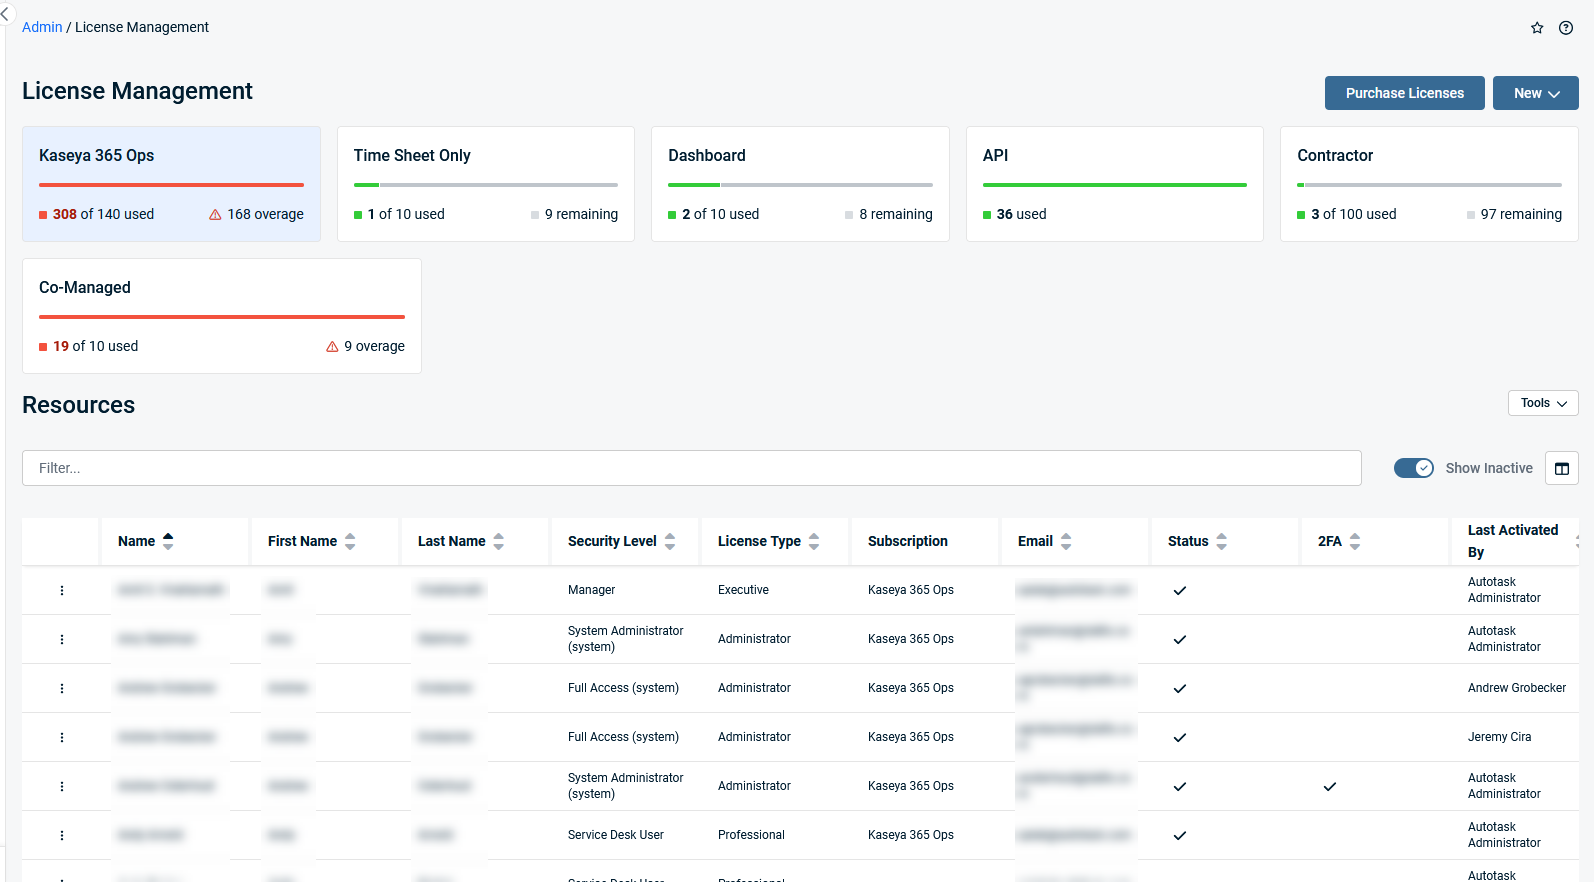Collapse the side panel with the chevron

pos(5,14)
